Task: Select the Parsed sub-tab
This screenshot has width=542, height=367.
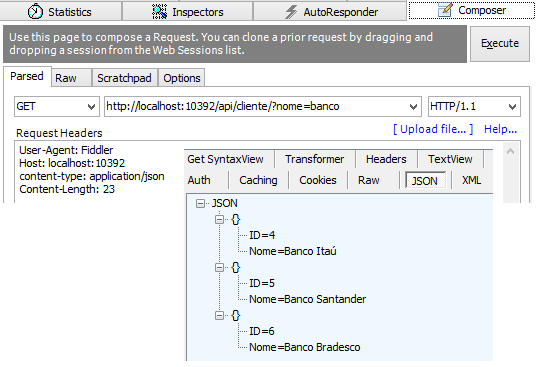Action: coord(27,76)
